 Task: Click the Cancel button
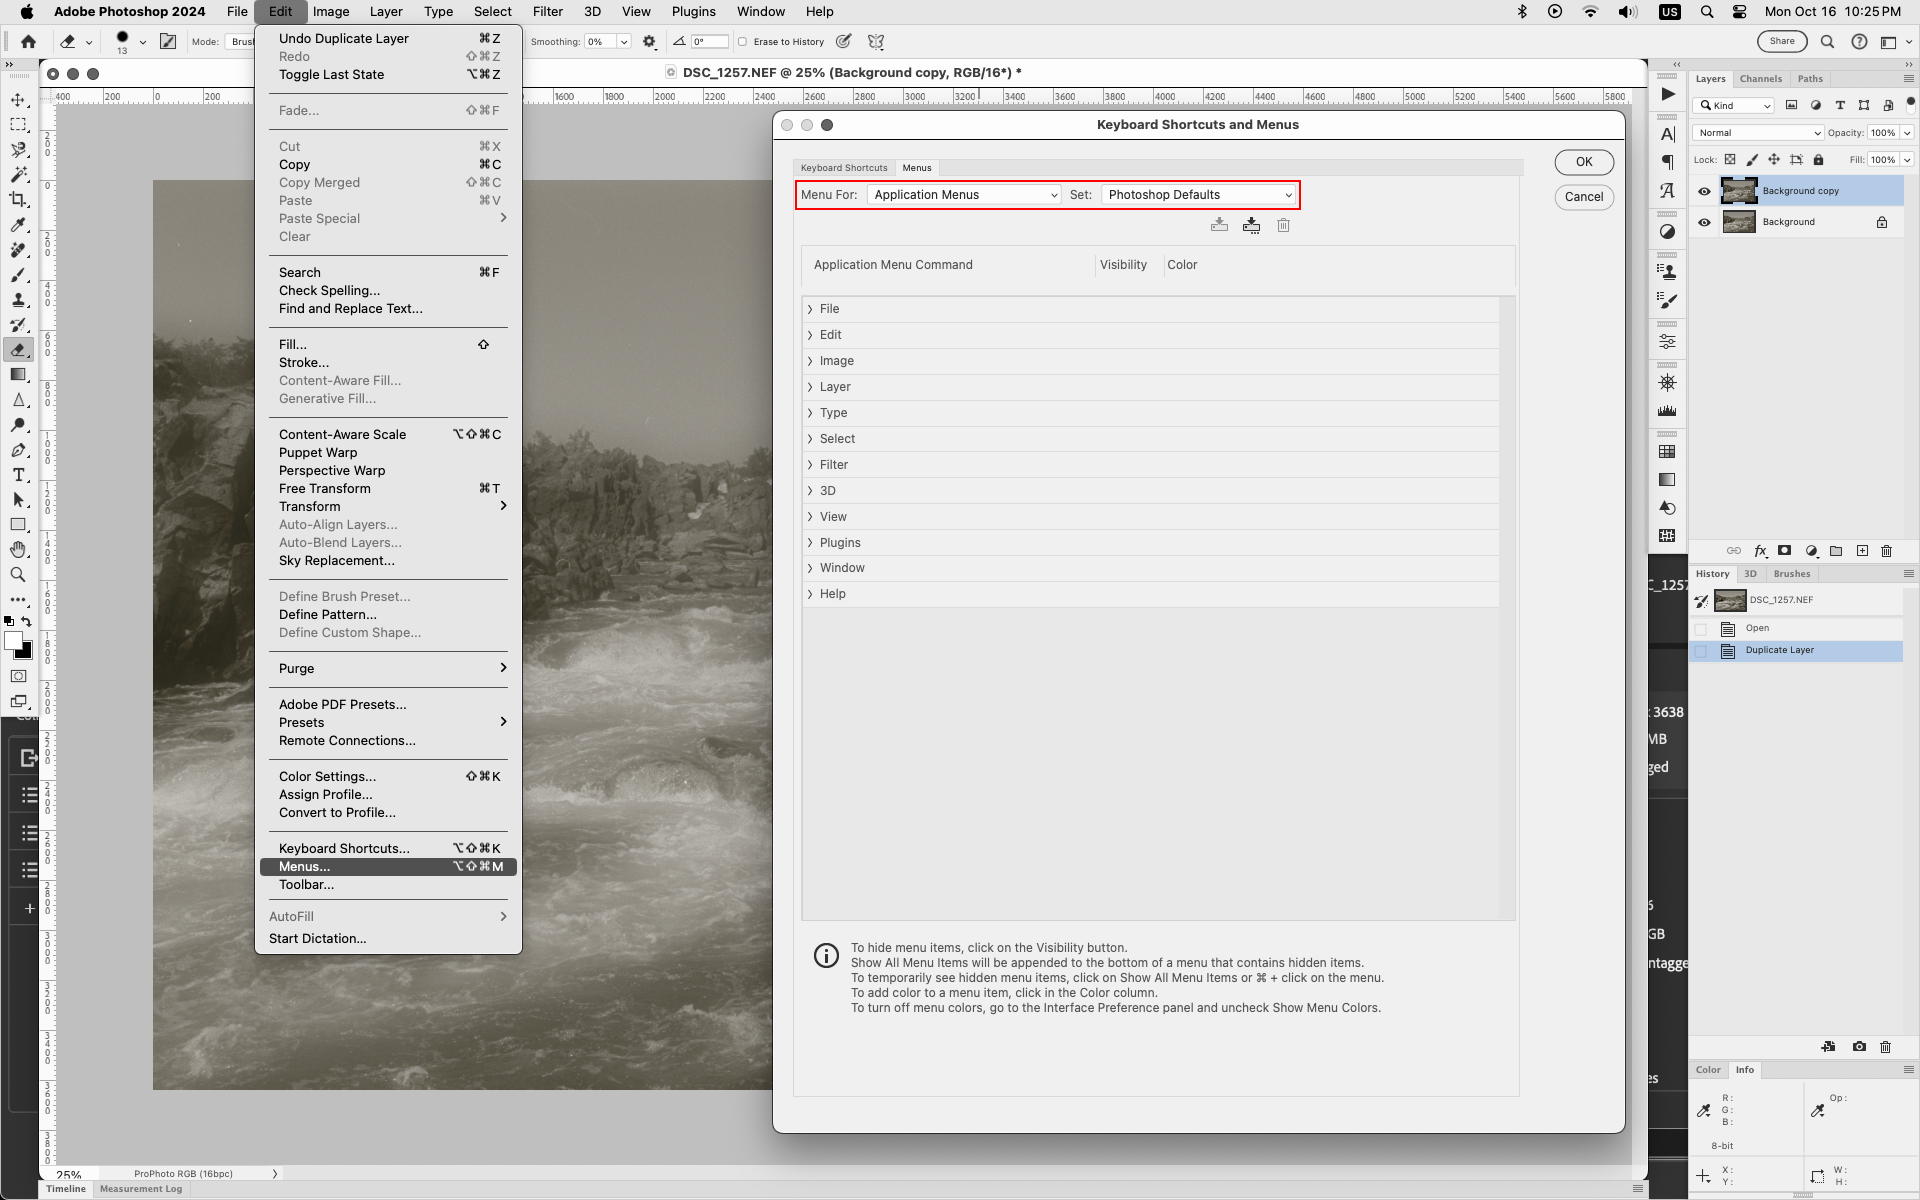coord(1583,197)
